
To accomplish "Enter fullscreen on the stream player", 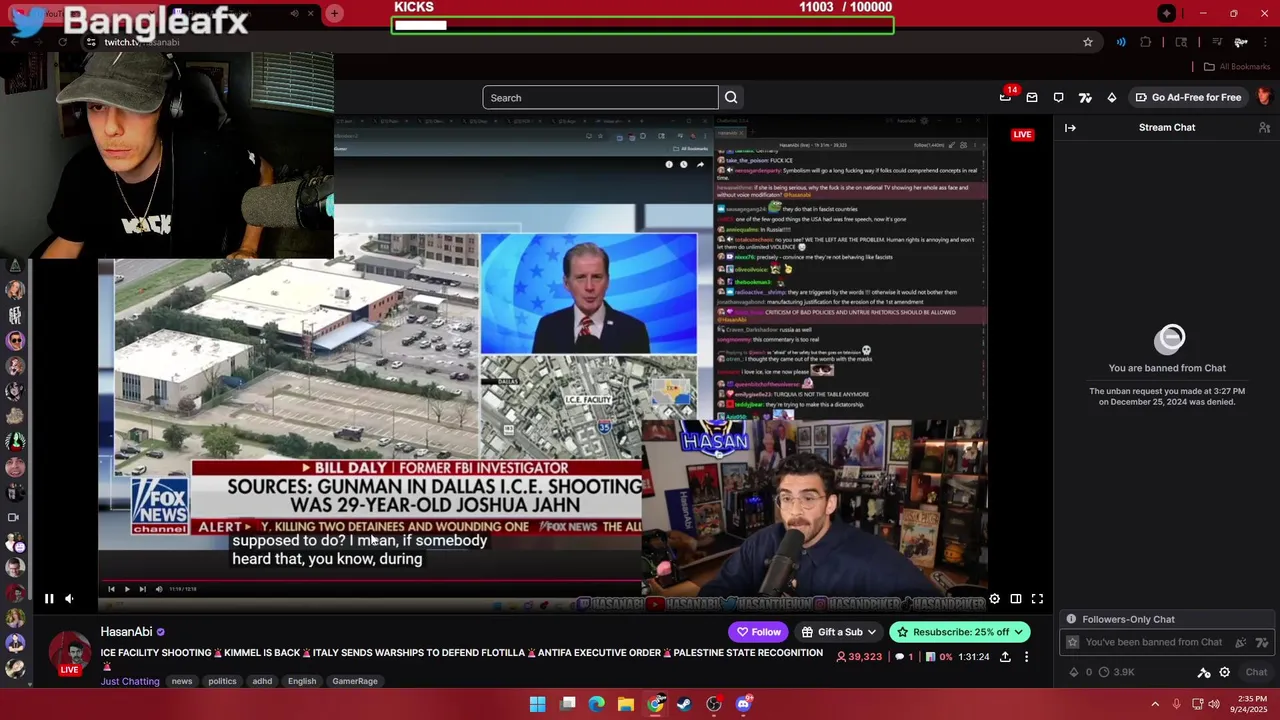I will [x=1037, y=599].
